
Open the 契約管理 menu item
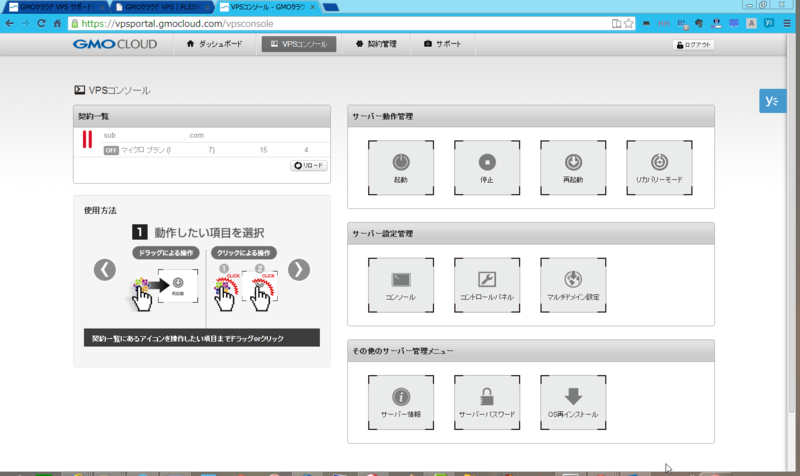(376, 44)
